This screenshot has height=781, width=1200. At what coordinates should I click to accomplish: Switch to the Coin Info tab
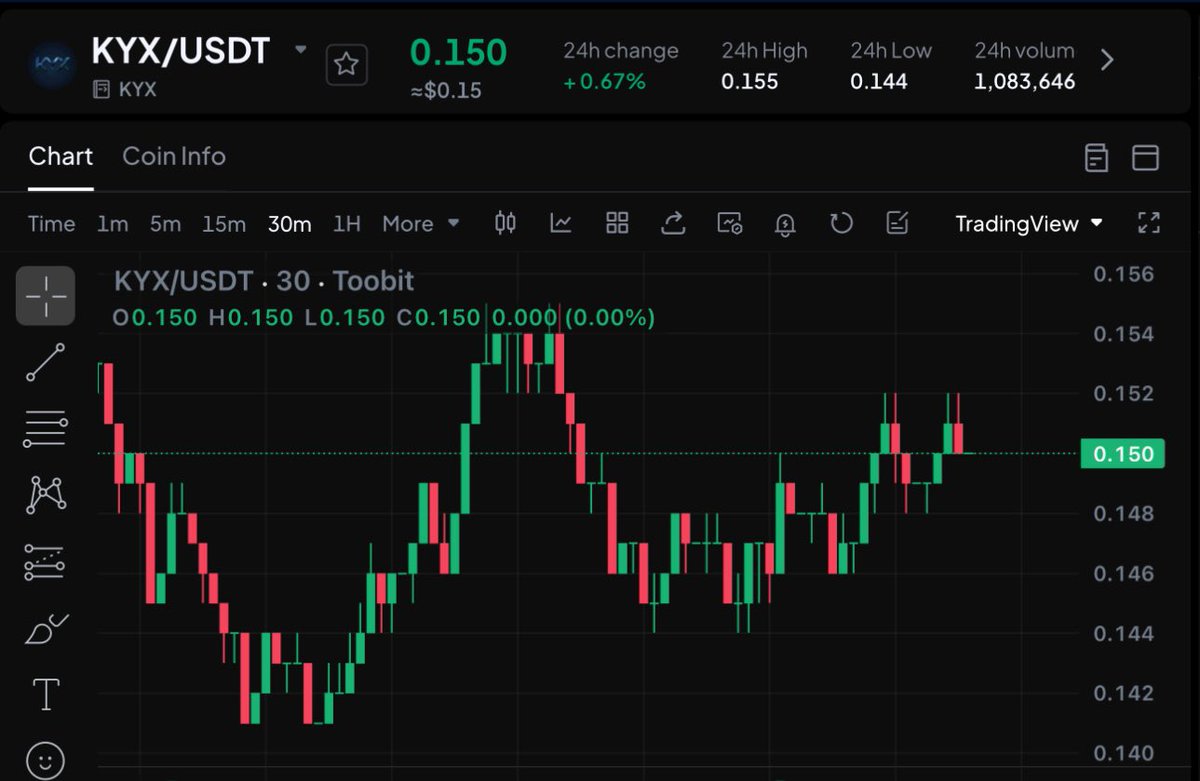pyautogui.click(x=174, y=156)
